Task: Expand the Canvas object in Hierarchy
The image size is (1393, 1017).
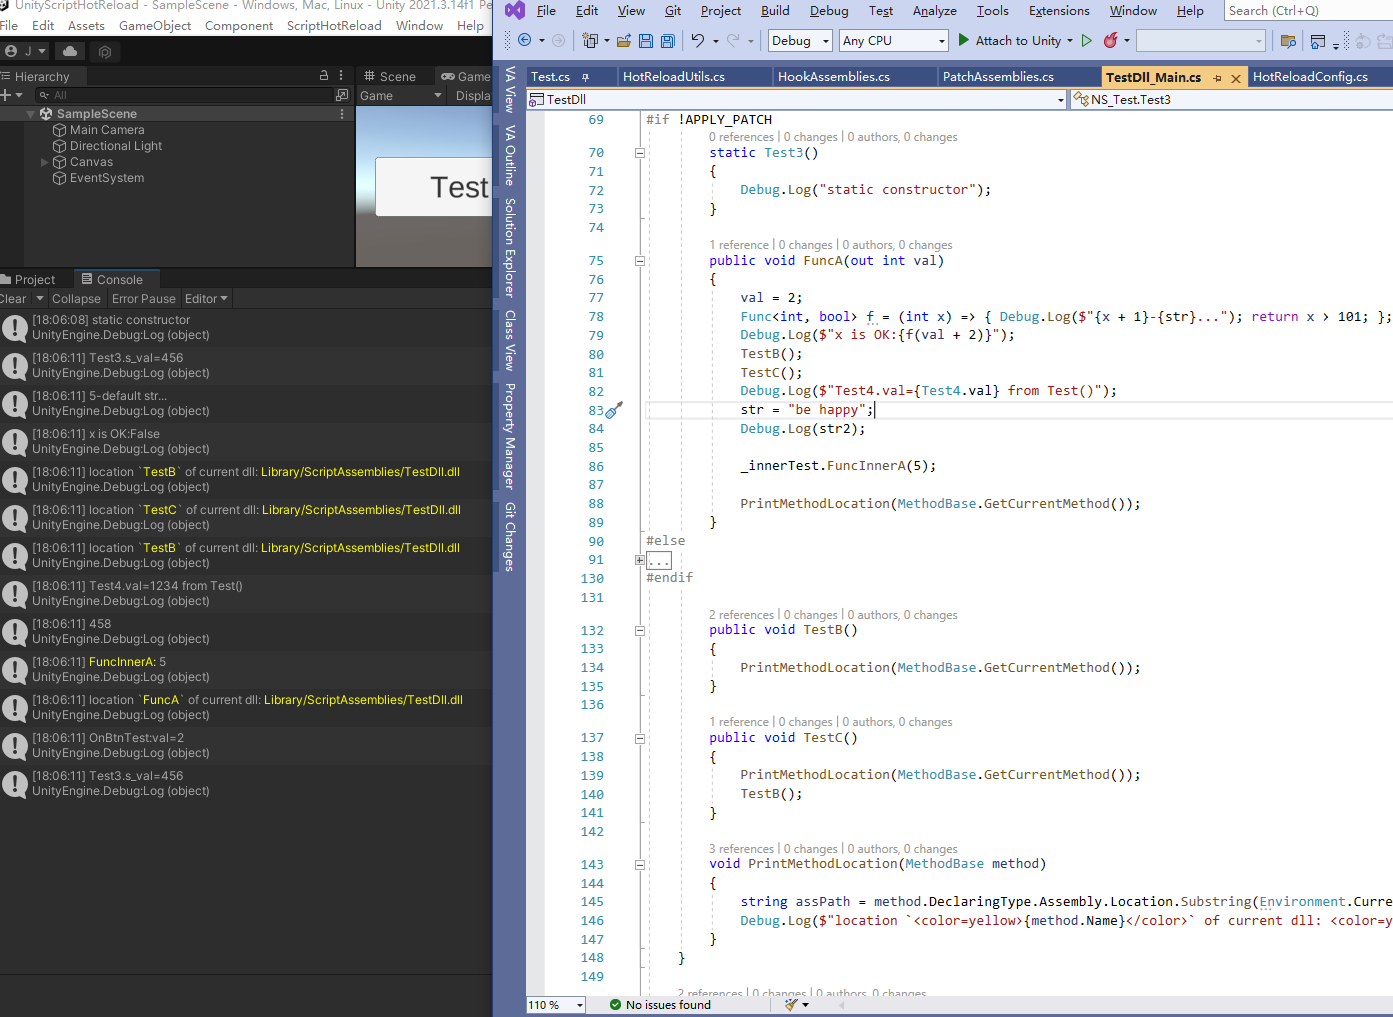Action: pyautogui.click(x=44, y=162)
